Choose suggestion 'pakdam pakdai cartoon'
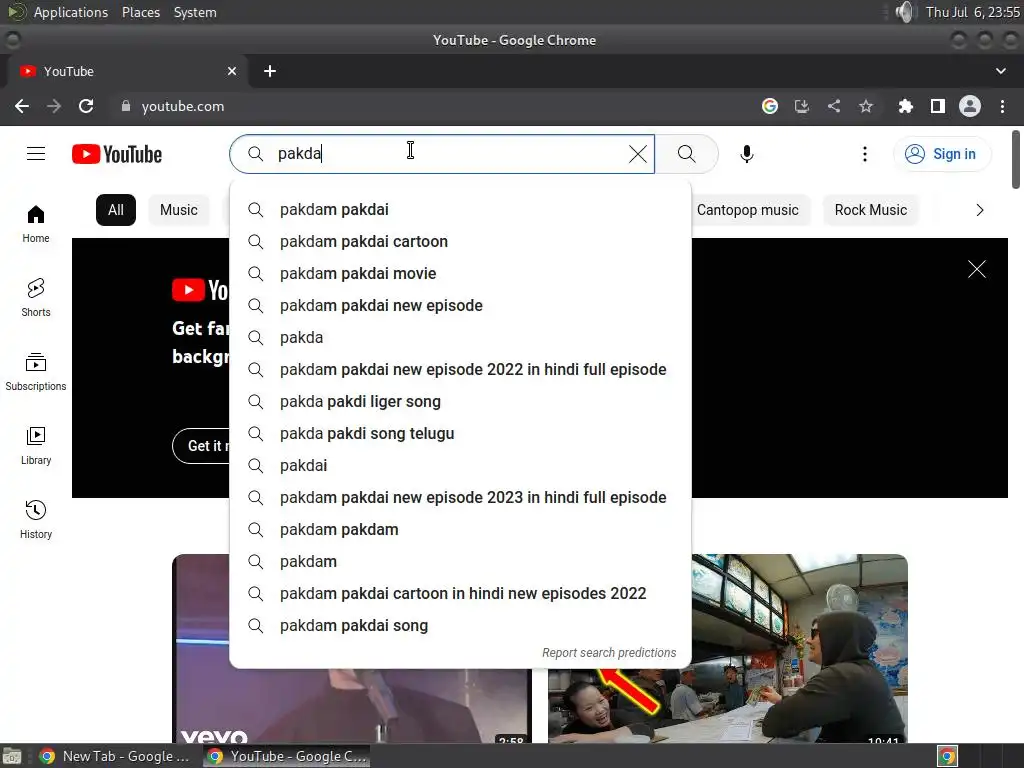Image resolution: width=1024 pixels, height=768 pixels. click(460, 242)
